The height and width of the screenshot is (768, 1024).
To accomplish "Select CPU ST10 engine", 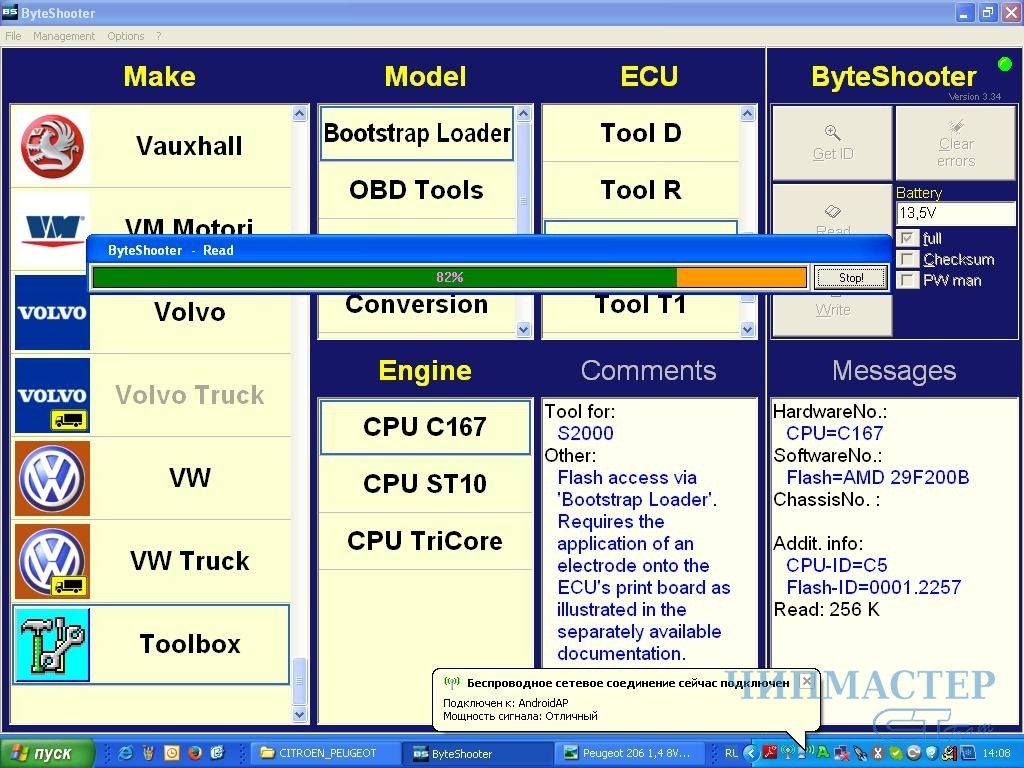I will [424, 484].
